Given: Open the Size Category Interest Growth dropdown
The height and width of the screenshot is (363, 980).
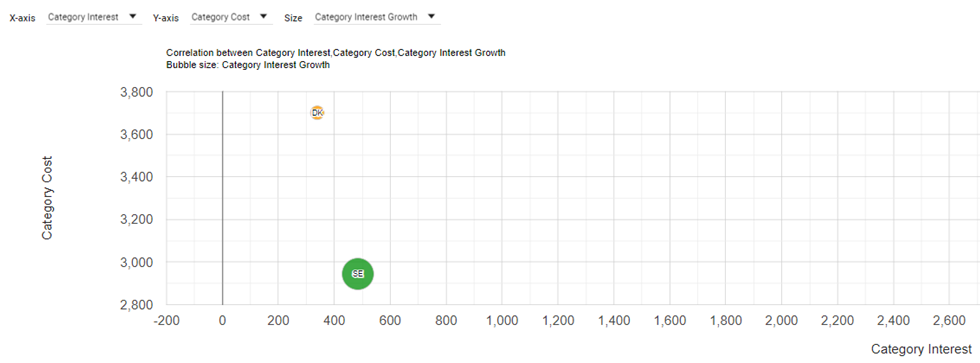Looking at the screenshot, I should (x=376, y=17).
